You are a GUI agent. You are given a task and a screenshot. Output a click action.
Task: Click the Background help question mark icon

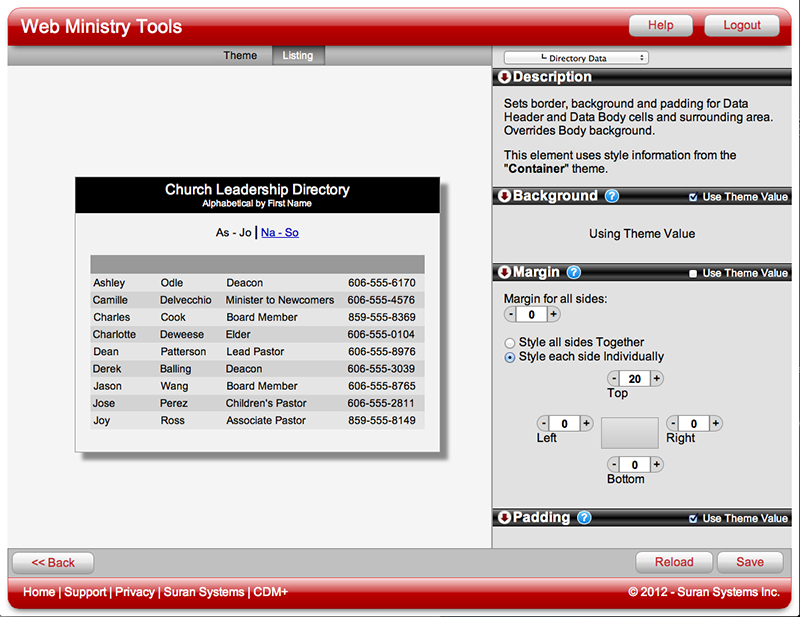pos(612,197)
